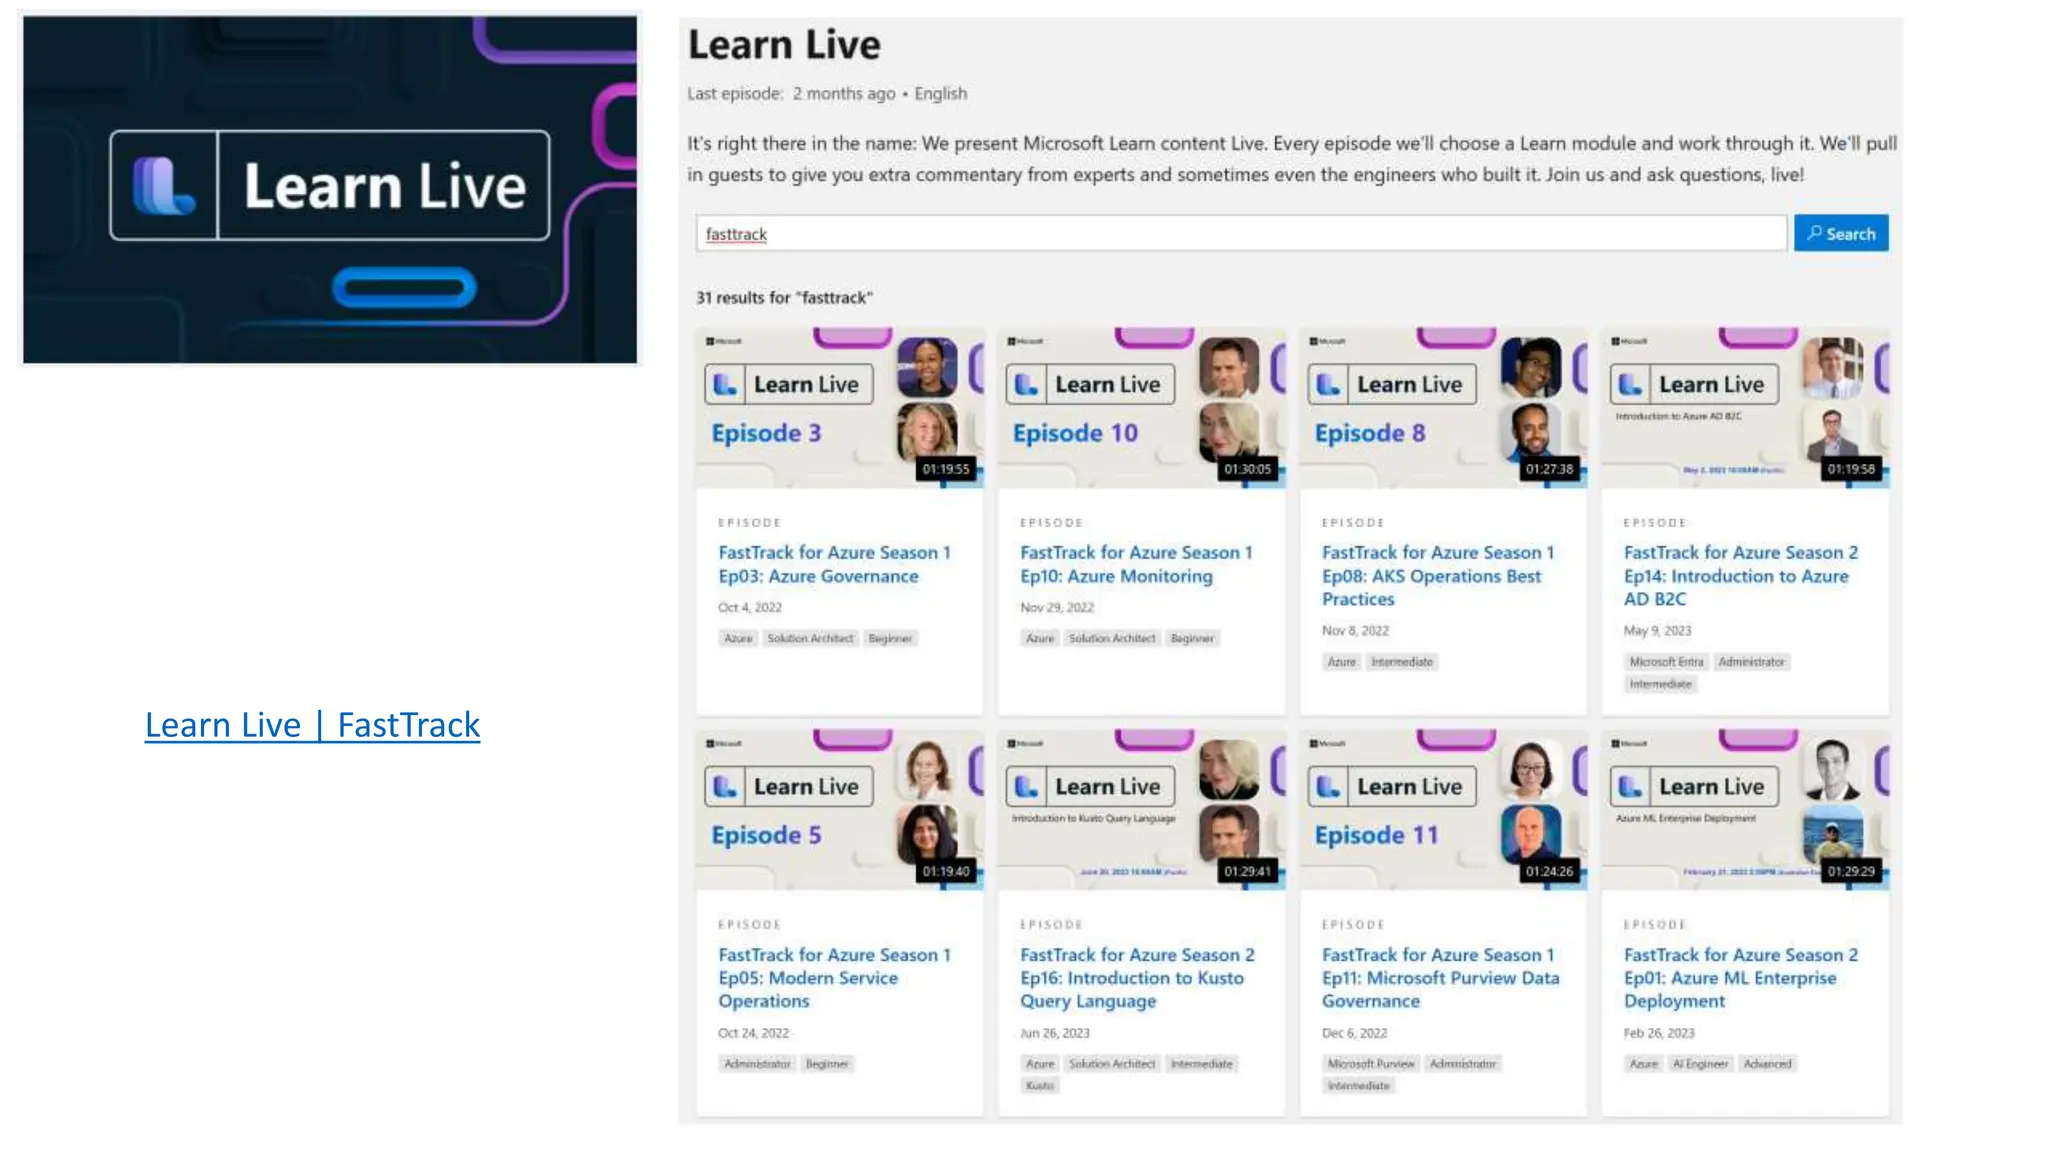Open 'Ep16: Introduction to Kusto Query Language' link
The height and width of the screenshot is (1152, 2048).
(x=1137, y=977)
